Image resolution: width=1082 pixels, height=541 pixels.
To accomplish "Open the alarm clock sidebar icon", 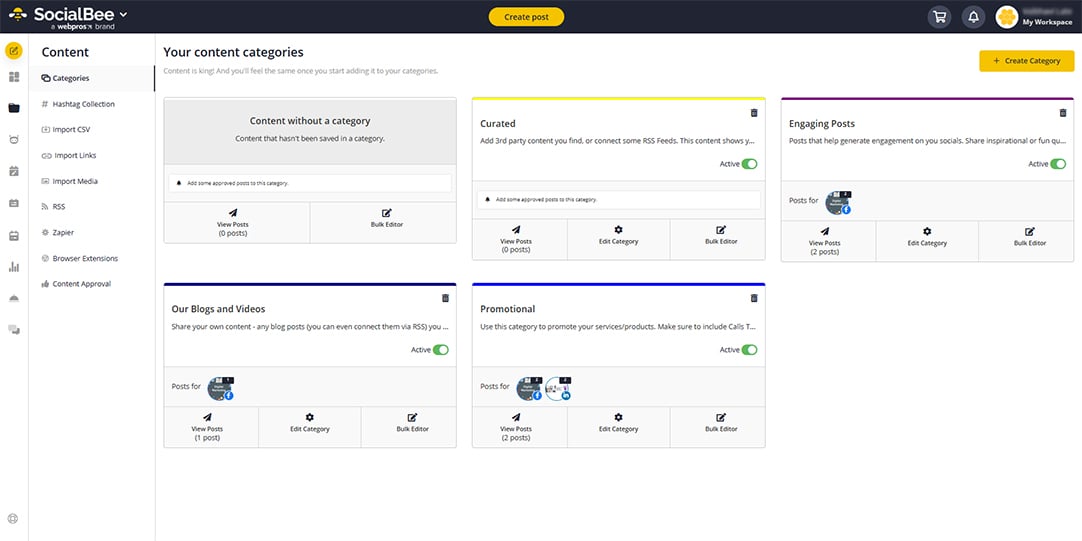I will click(x=14, y=139).
